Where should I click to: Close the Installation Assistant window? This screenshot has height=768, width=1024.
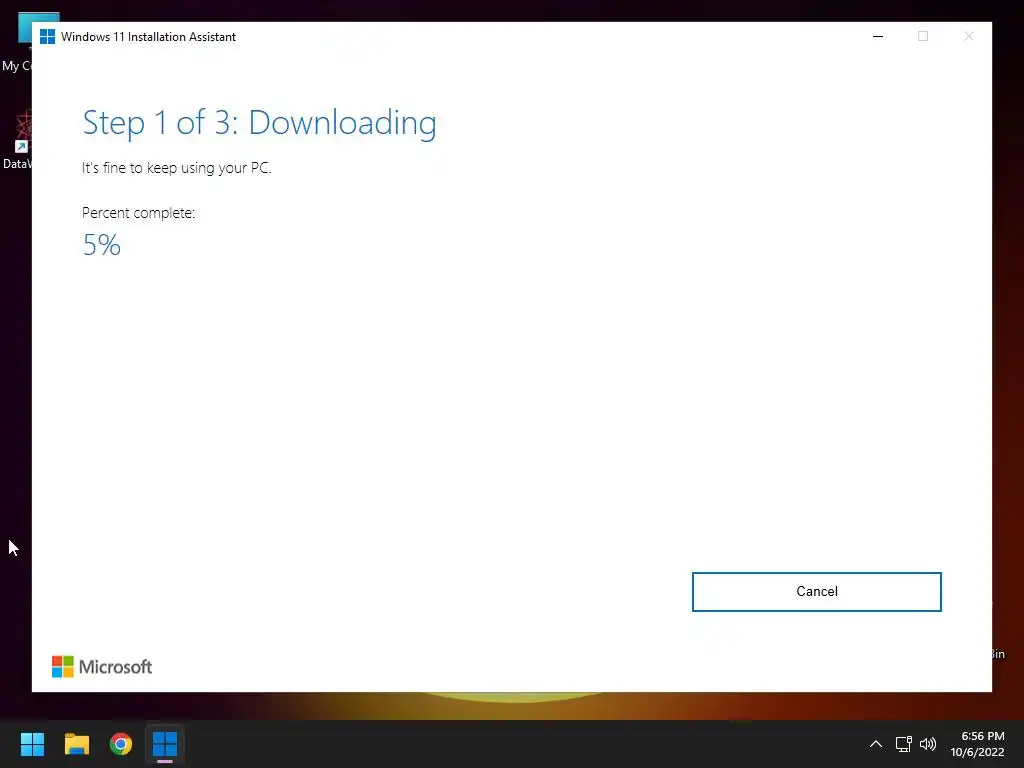coord(968,37)
